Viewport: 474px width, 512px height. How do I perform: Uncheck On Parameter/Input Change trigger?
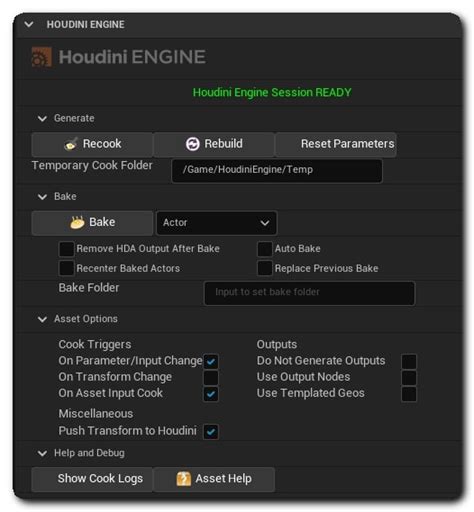click(211, 362)
